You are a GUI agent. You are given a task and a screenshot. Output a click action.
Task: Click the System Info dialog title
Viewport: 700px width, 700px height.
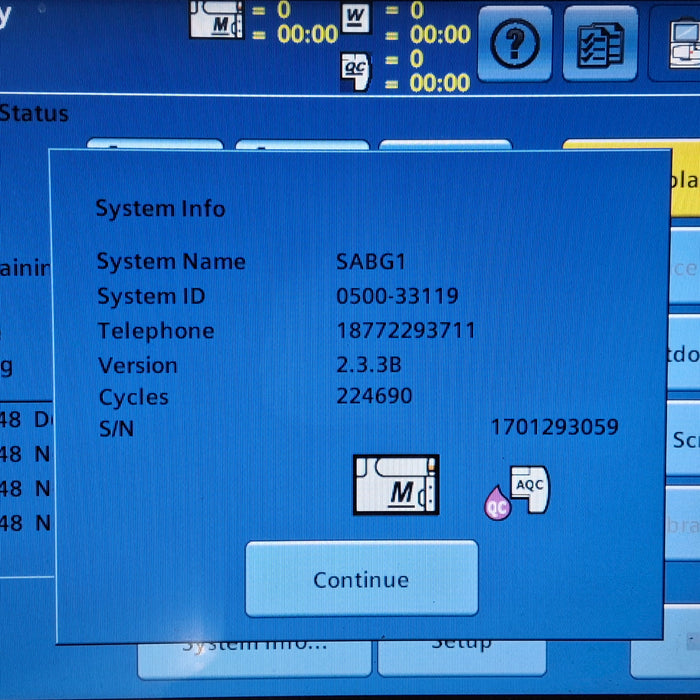pos(161,208)
